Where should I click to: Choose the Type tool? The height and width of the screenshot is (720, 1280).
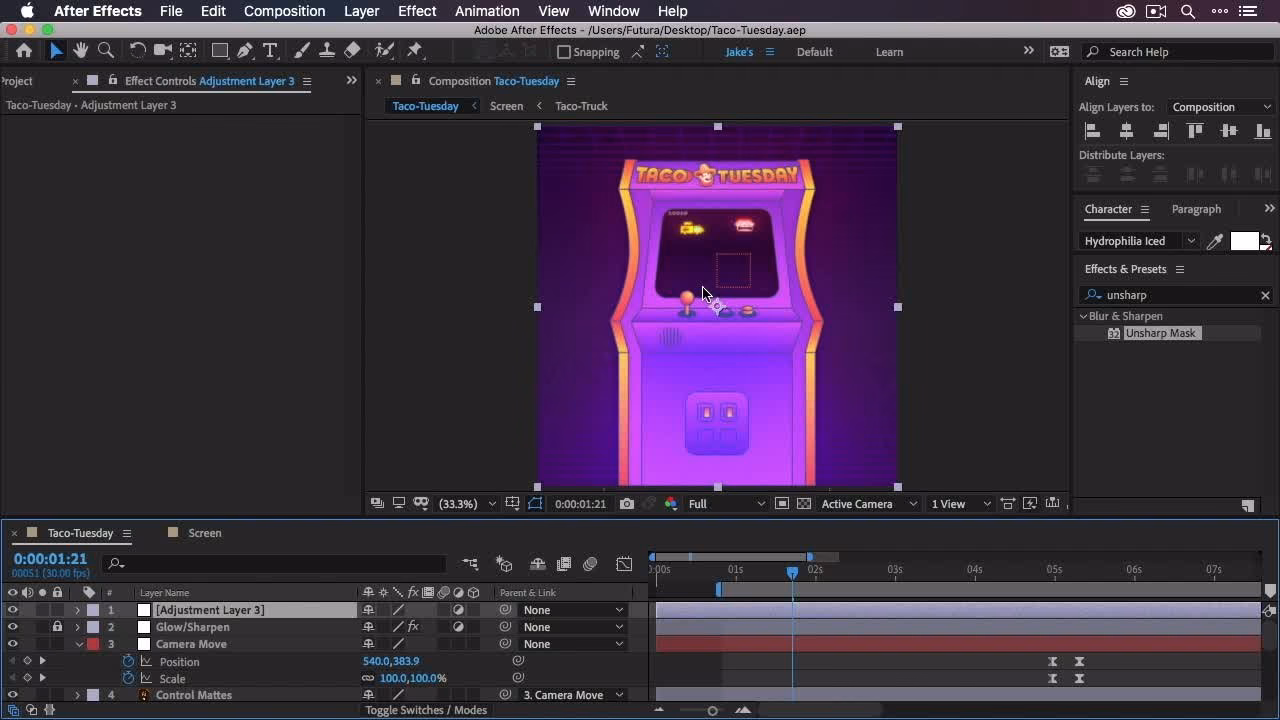[x=270, y=50]
